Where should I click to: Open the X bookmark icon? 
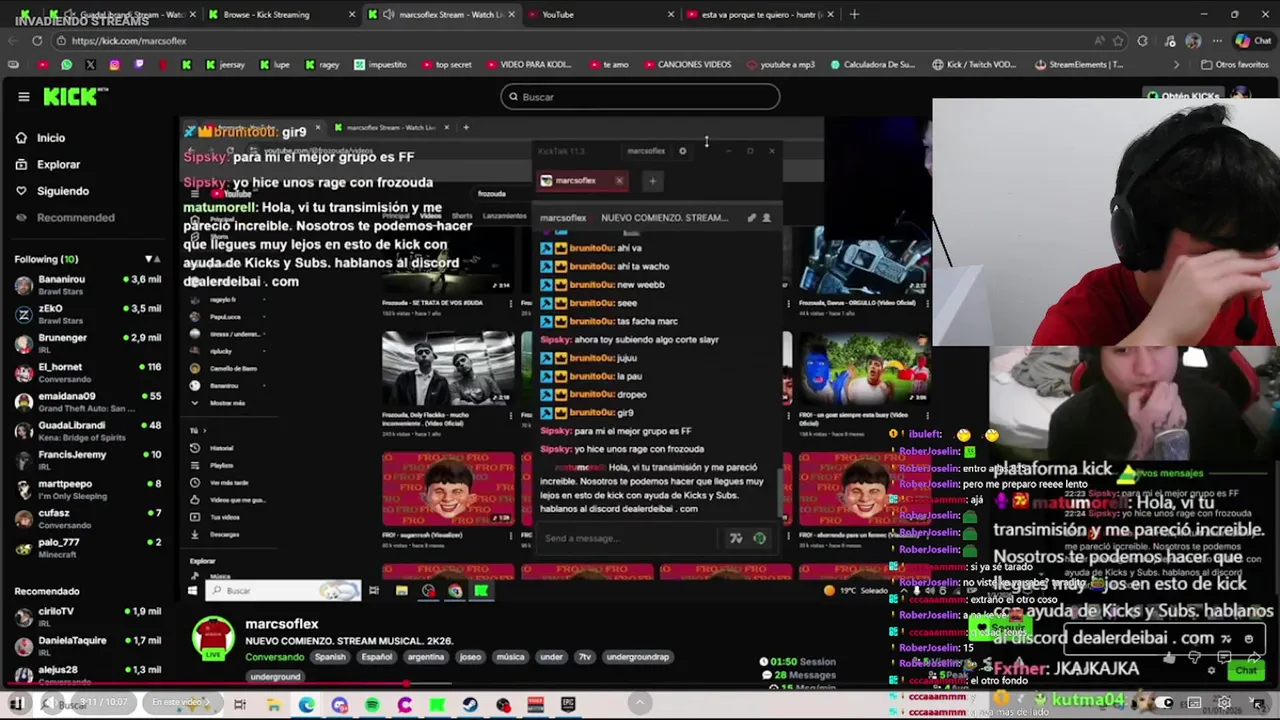(x=90, y=65)
